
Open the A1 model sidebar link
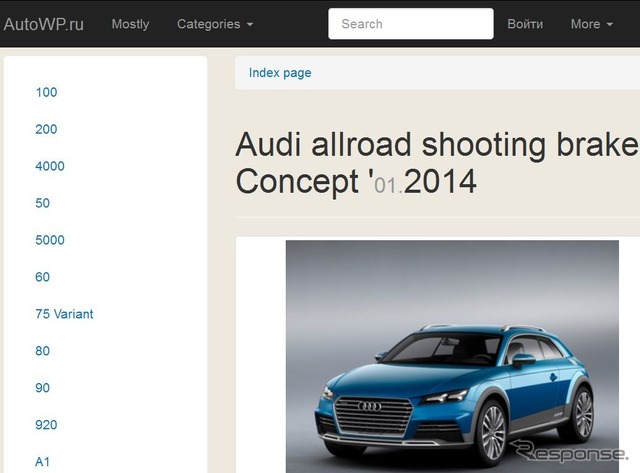pos(42,462)
